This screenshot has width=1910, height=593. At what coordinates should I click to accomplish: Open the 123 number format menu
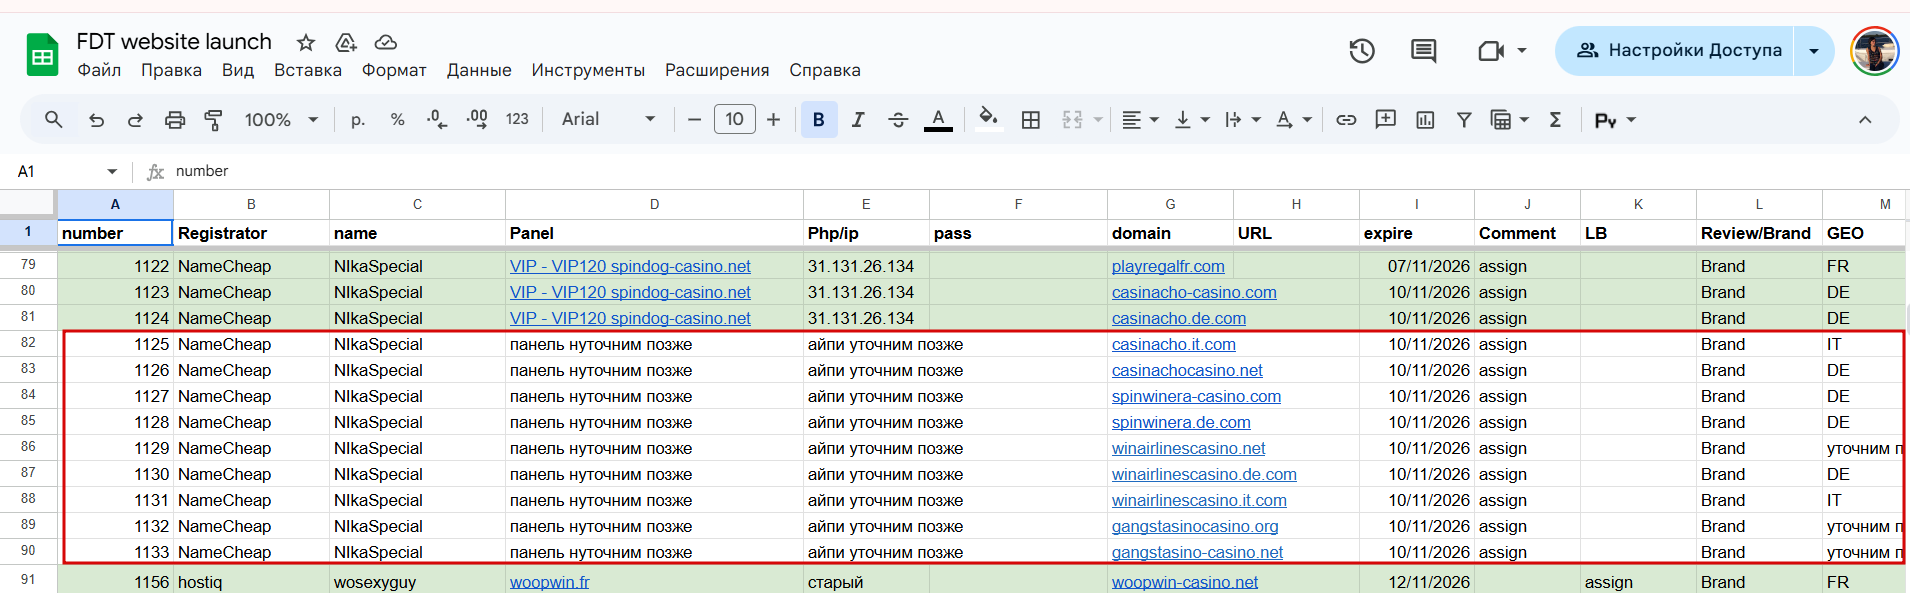point(517,120)
